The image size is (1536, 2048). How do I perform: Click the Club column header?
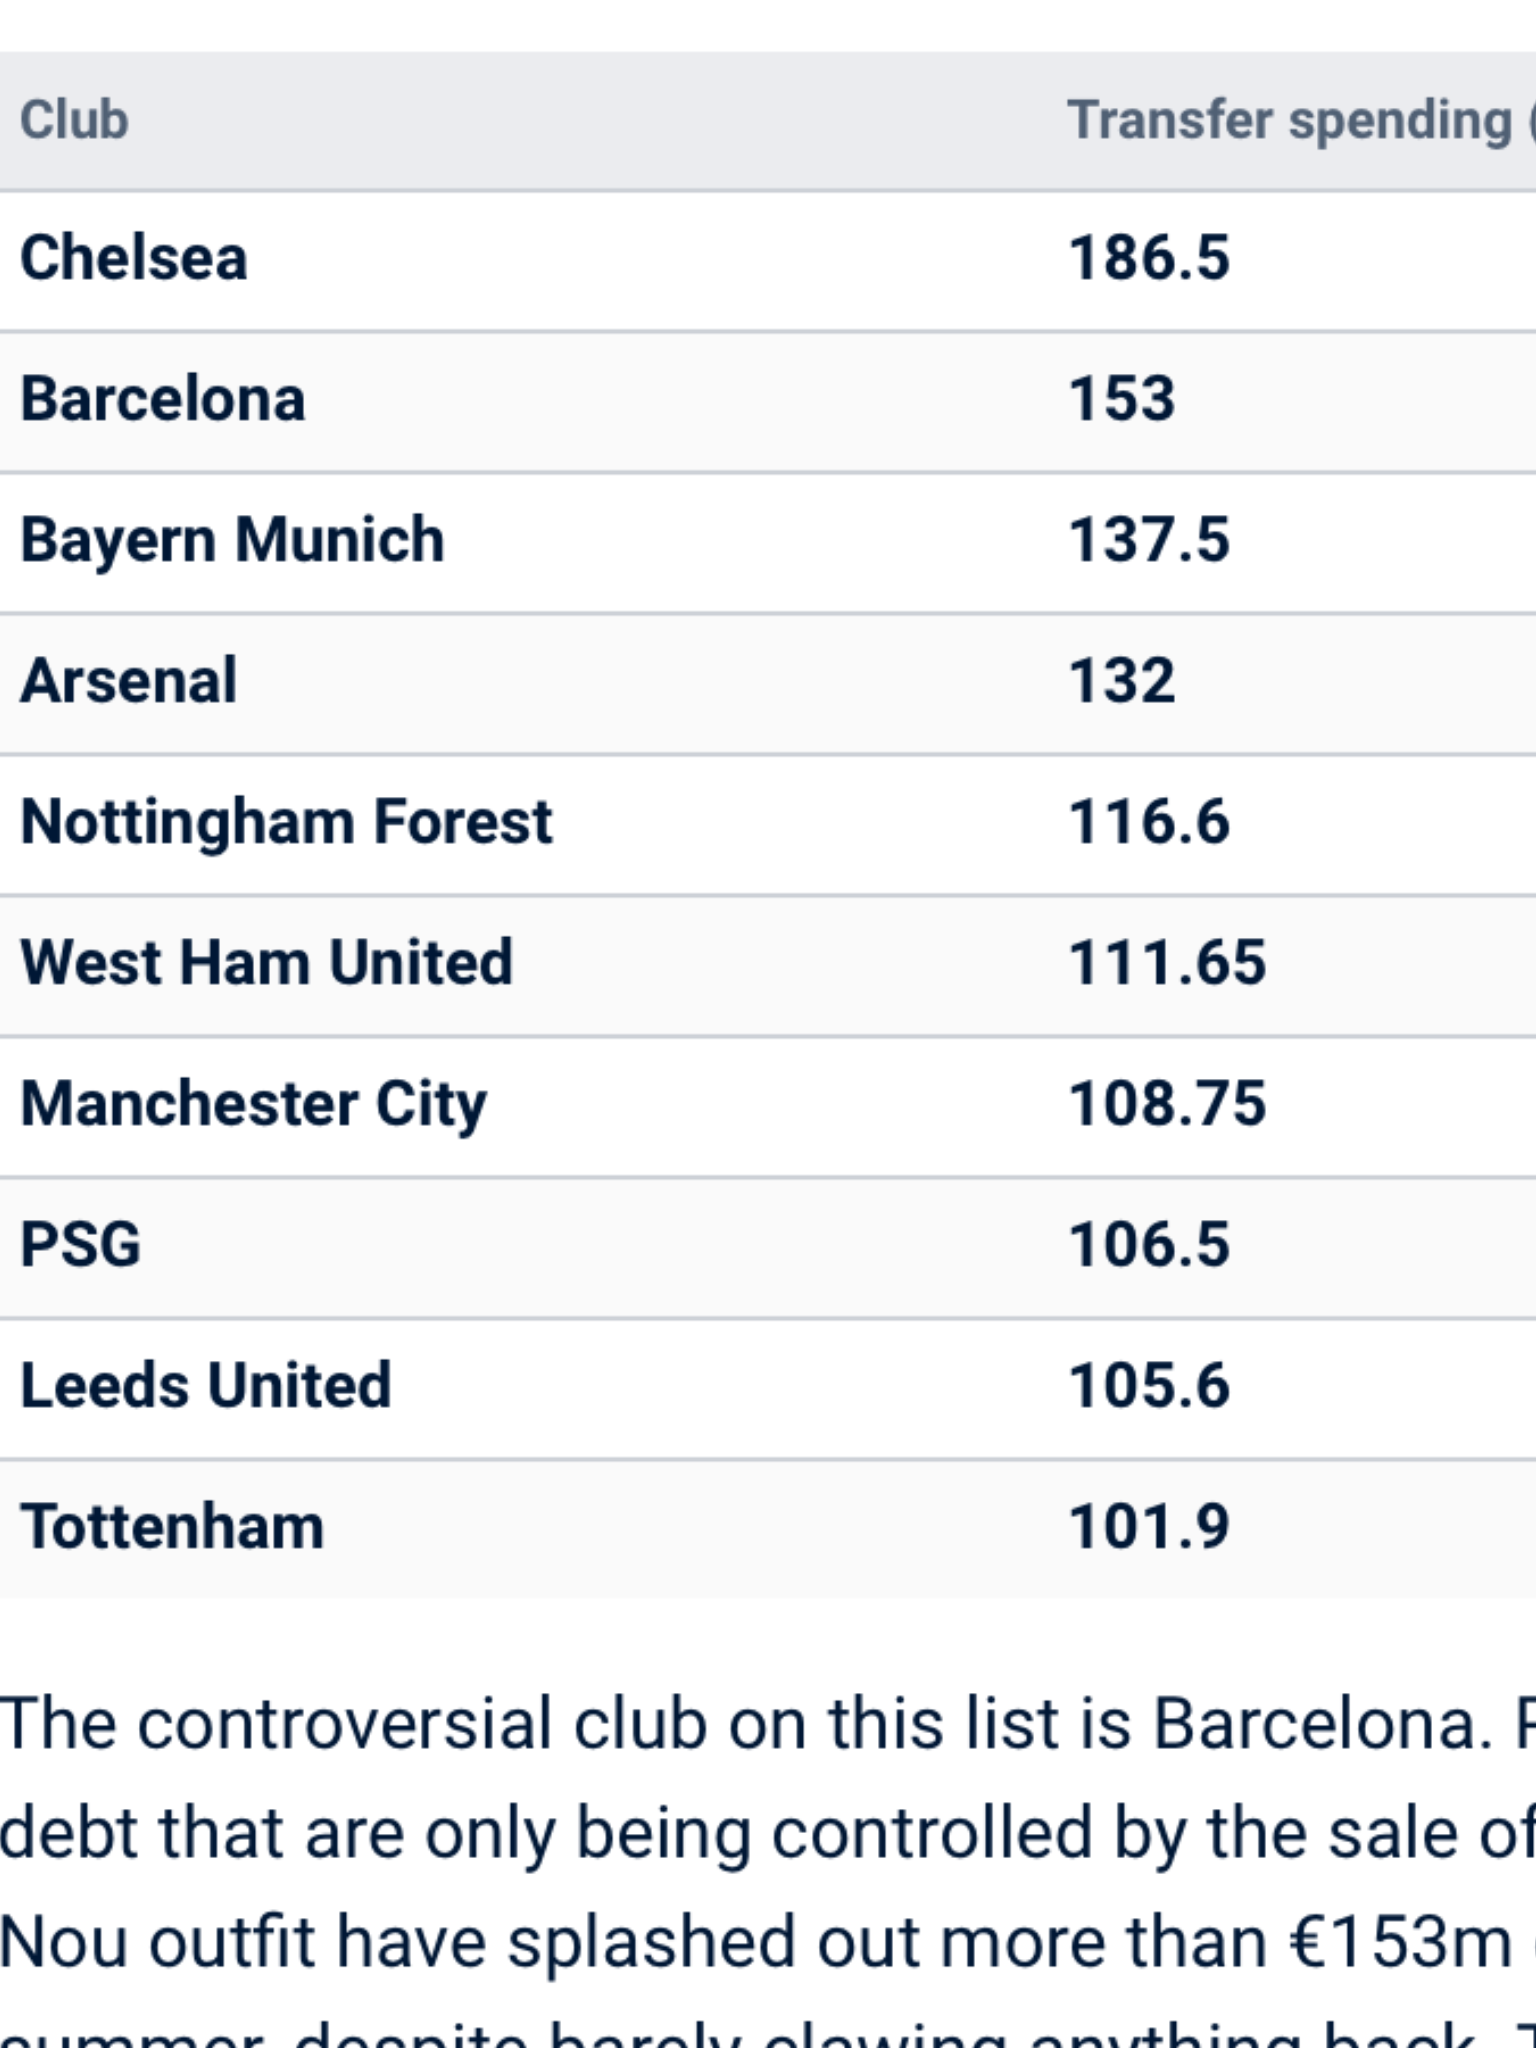(74, 120)
